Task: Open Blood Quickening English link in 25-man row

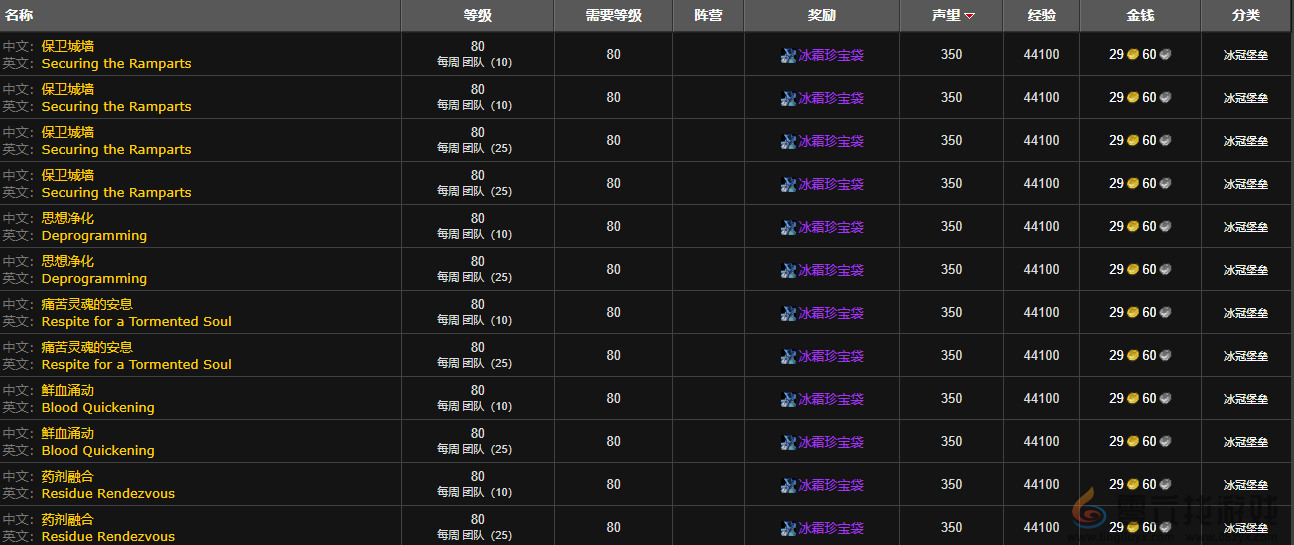Action: [98, 451]
